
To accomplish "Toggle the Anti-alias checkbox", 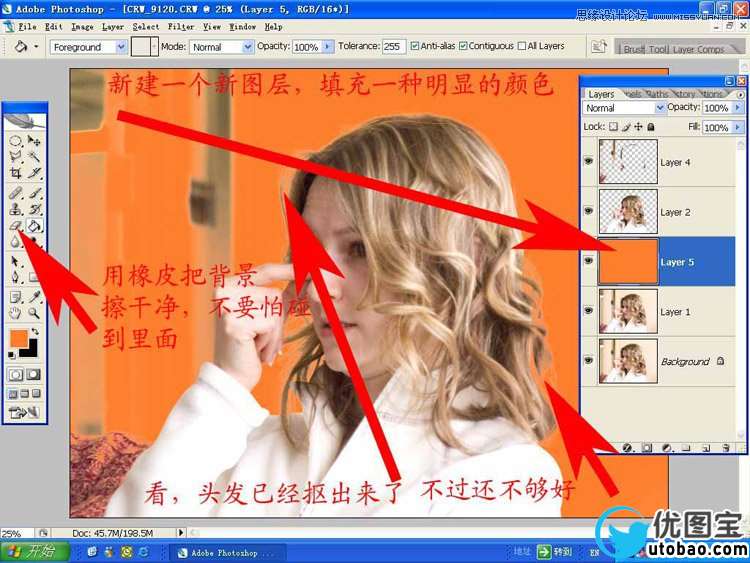I will click(x=415, y=46).
